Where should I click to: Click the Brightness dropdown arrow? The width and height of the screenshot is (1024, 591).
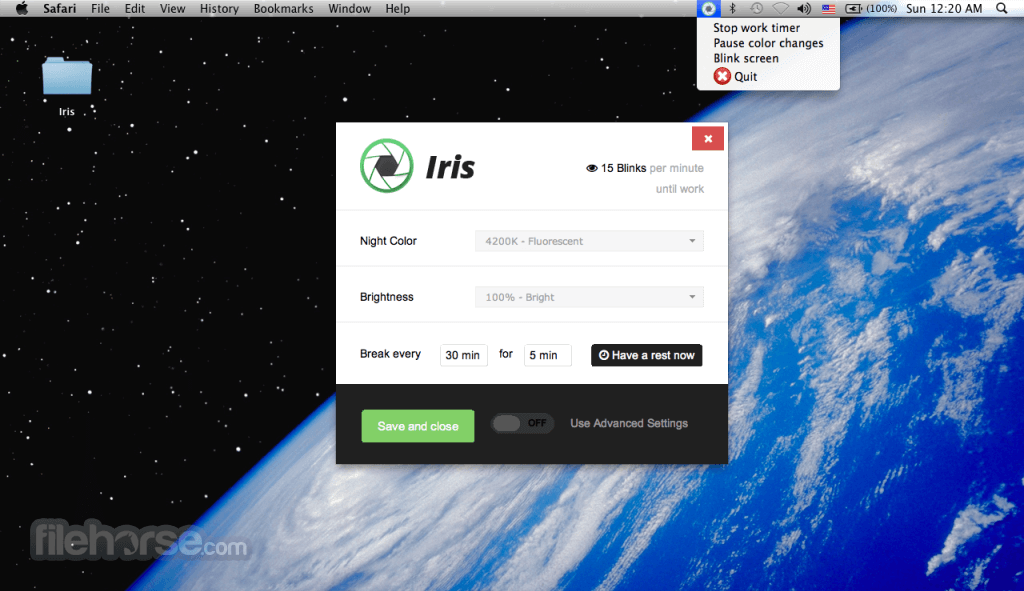(x=692, y=297)
